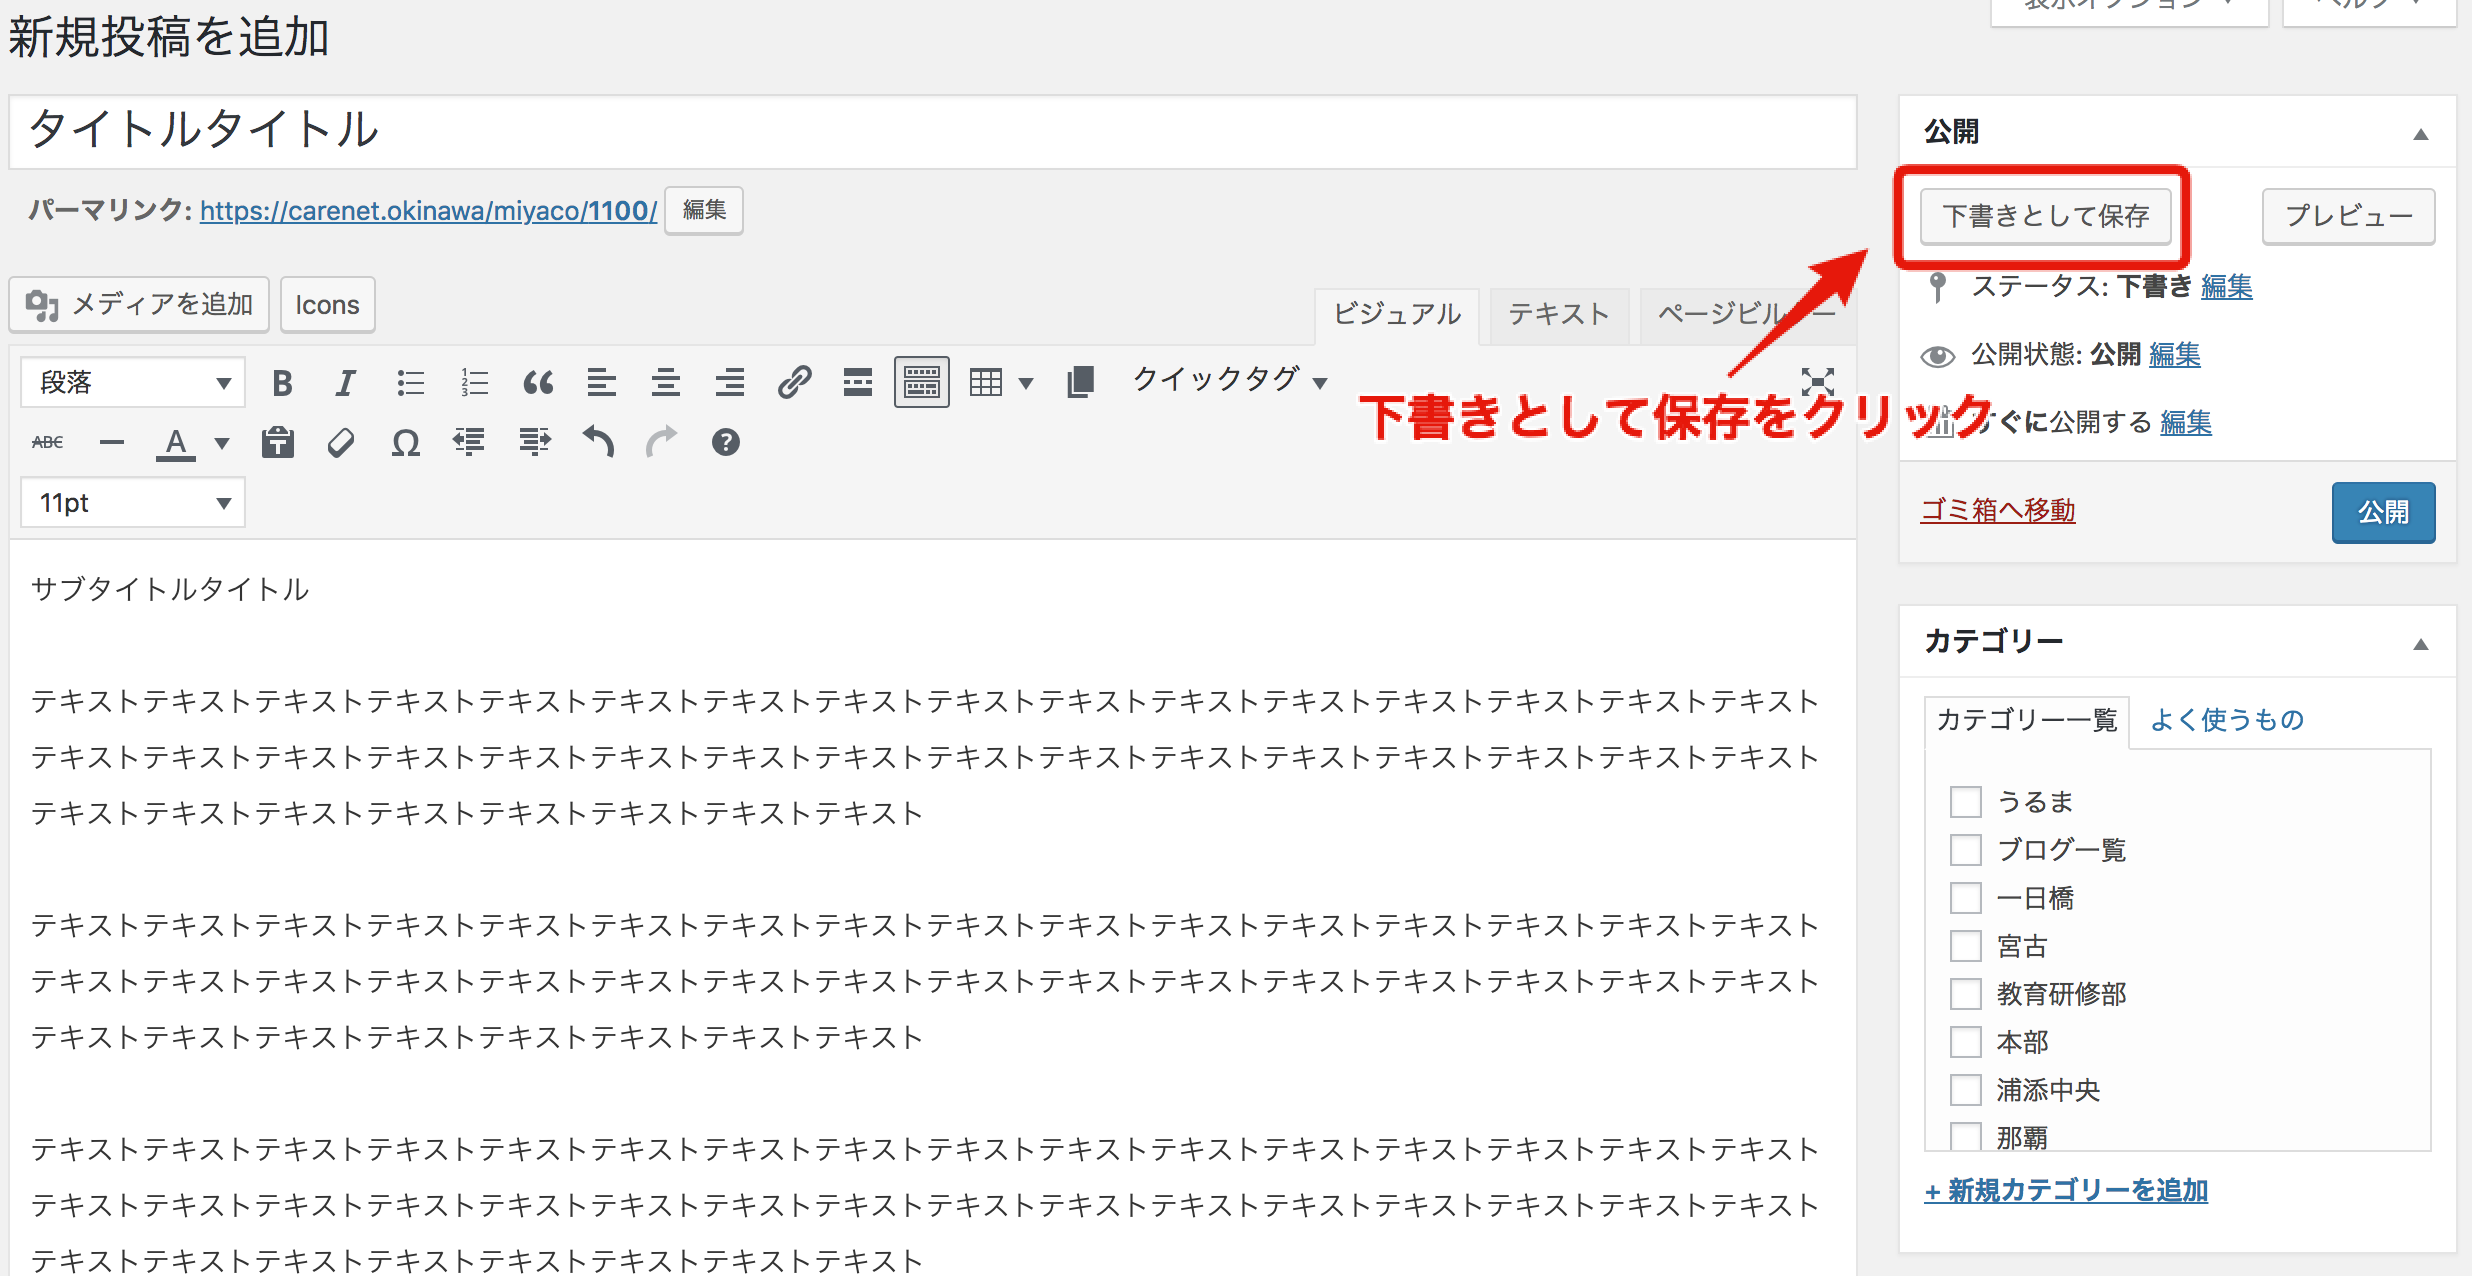The width and height of the screenshot is (2472, 1276).
Task: Click the insert link icon
Action: pyautogui.click(x=794, y=383)
